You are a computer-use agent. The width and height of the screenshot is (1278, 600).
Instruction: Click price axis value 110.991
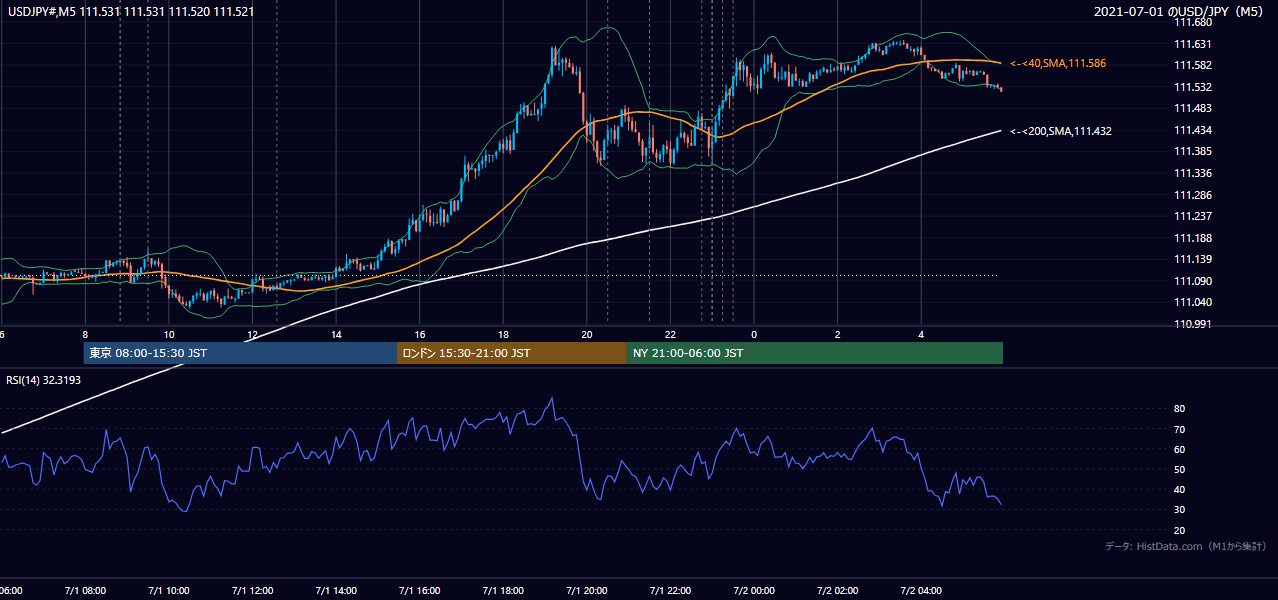point(1194,324)
